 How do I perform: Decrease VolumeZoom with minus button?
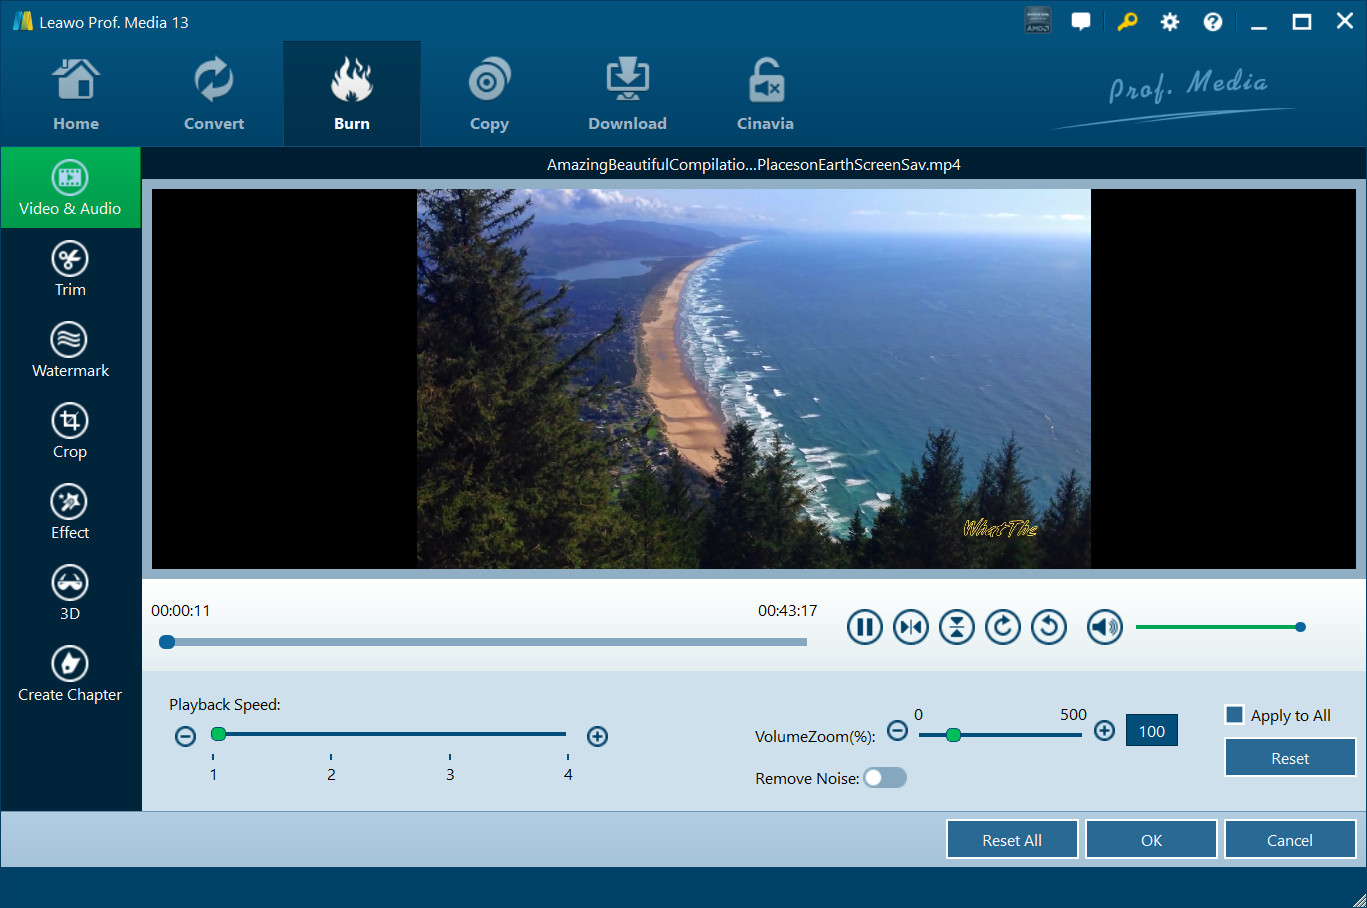click(897, 731)
